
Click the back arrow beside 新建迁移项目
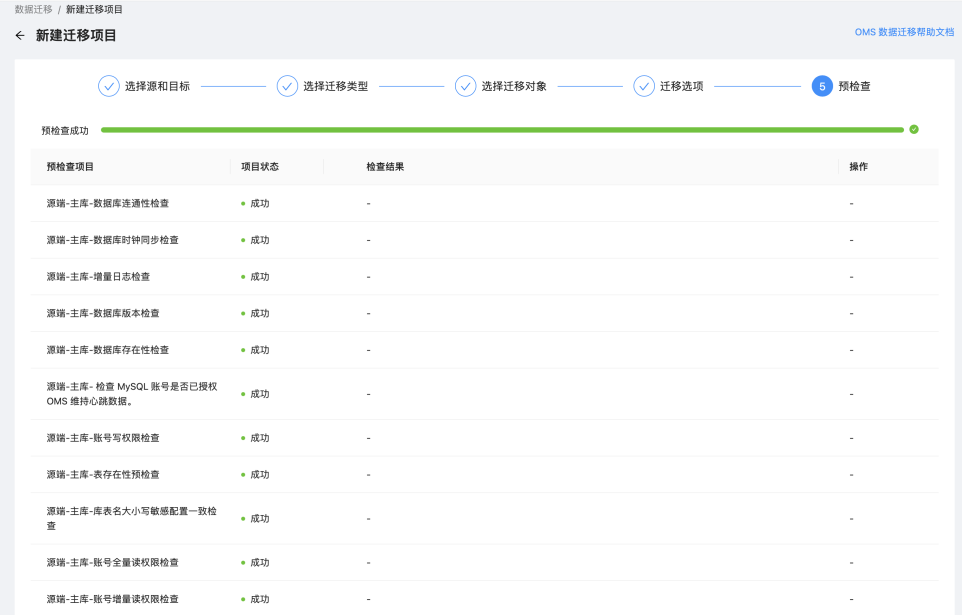click(20, 36)
